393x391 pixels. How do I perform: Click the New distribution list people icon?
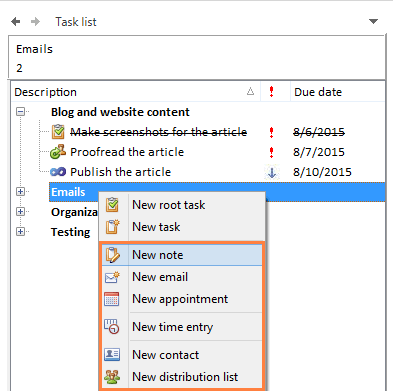point(112,377)
